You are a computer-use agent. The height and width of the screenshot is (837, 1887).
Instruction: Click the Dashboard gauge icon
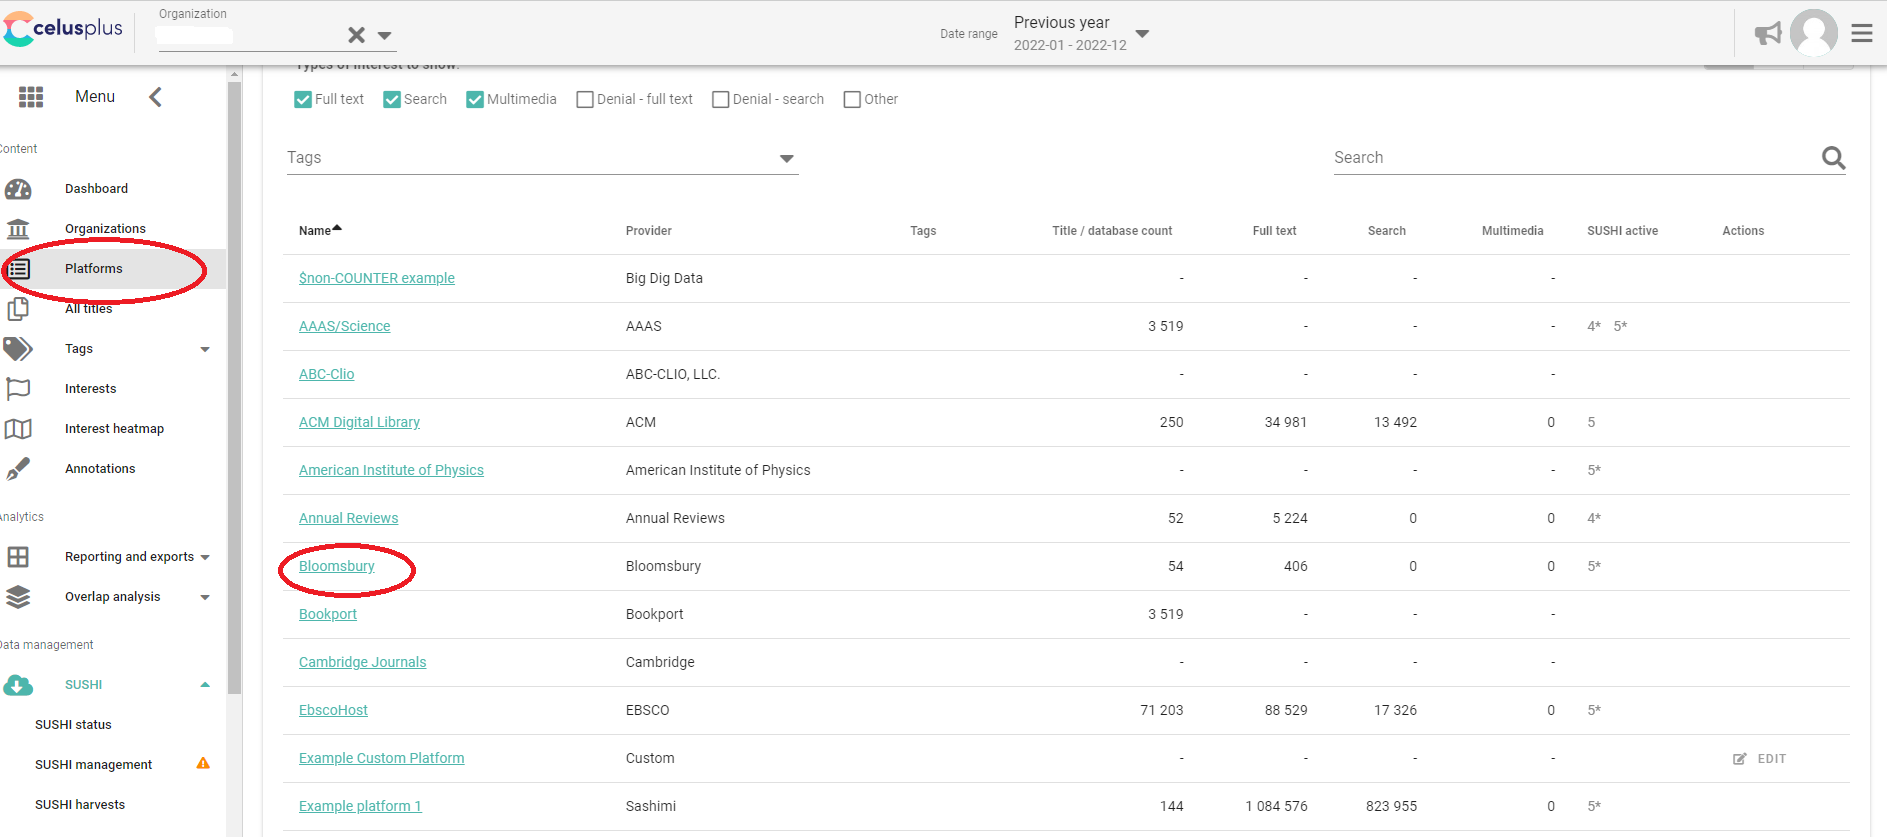pyautogui.click(x=18, y=189)
